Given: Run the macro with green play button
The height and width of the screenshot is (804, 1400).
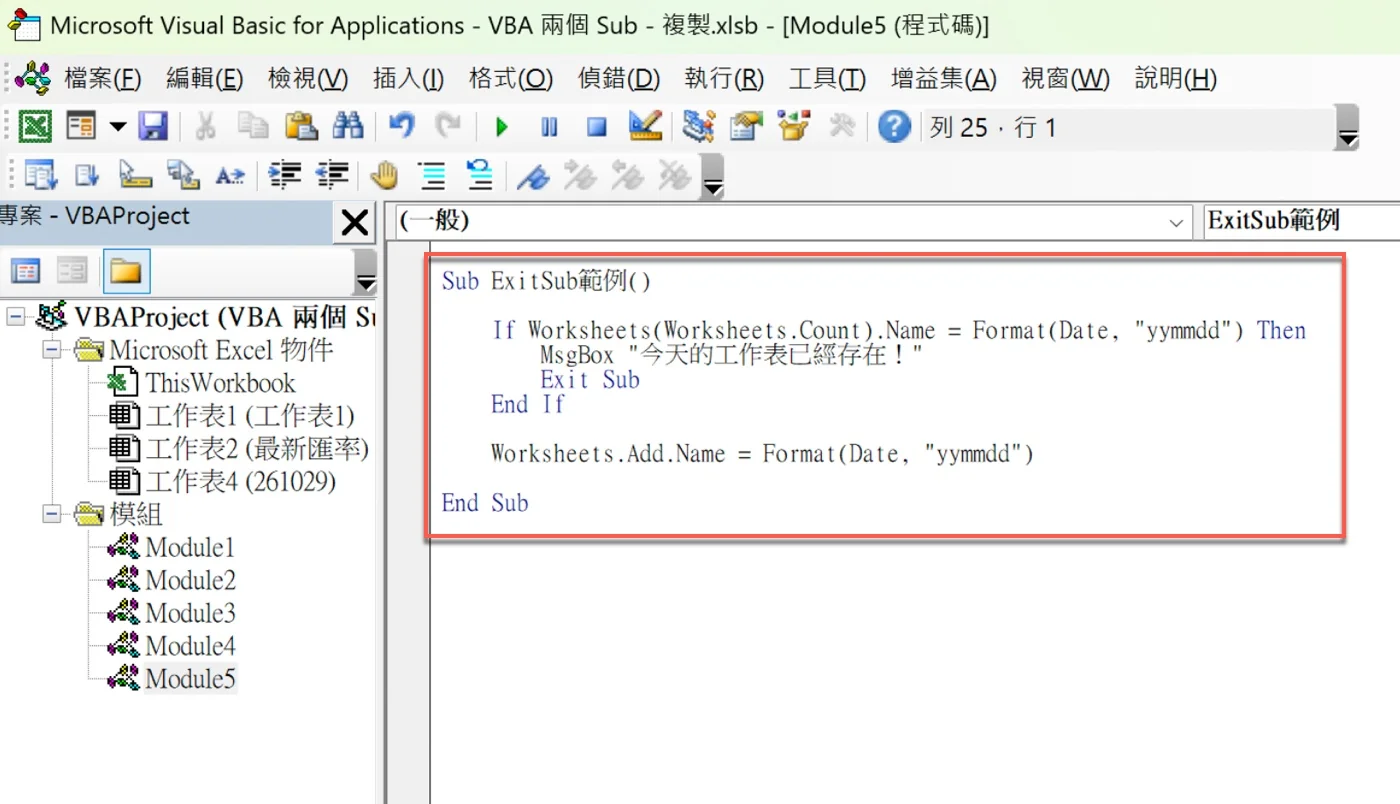Looking at the screenshot, I should [502, 127].
